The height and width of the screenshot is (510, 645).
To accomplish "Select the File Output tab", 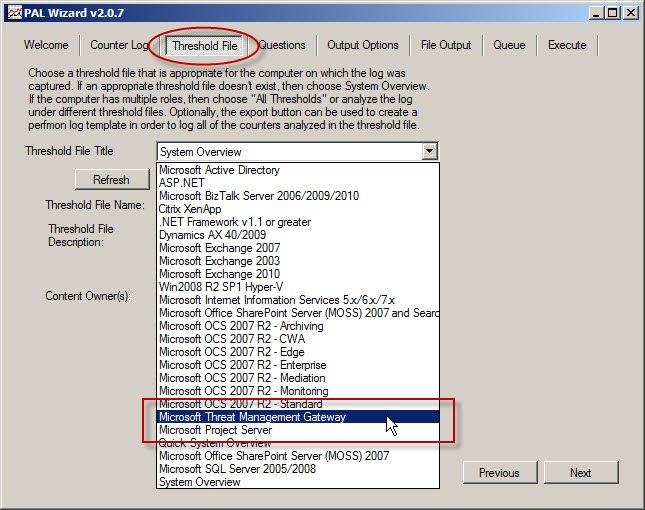I will coord(445,45).
